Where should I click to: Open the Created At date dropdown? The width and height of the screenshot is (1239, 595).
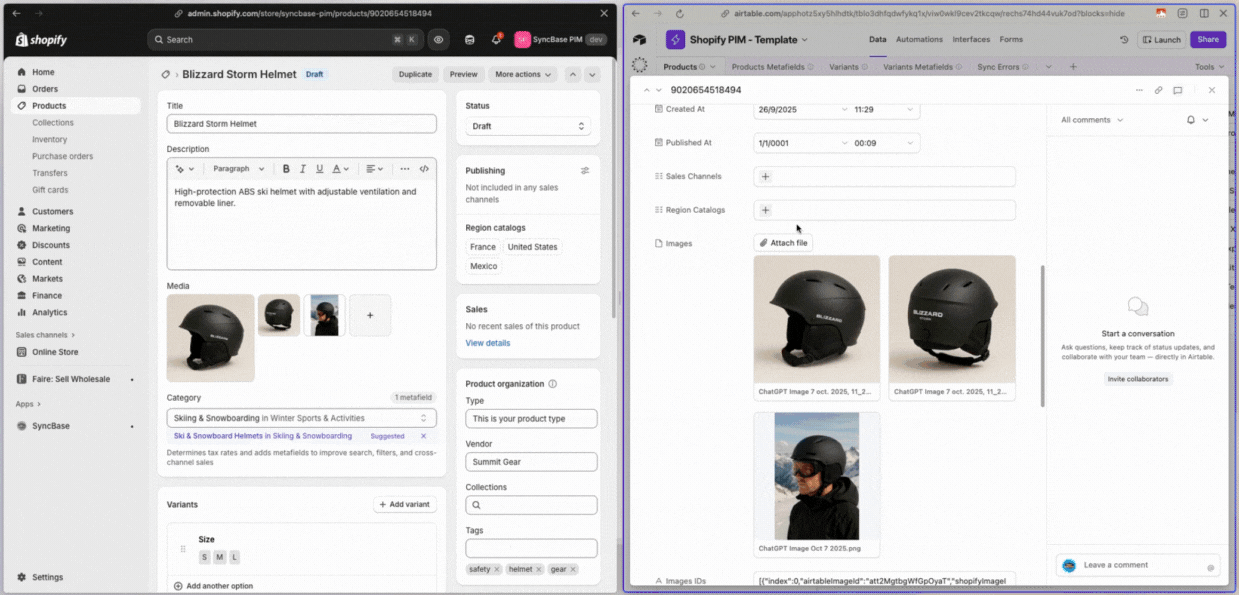click(x=801, y=109)
